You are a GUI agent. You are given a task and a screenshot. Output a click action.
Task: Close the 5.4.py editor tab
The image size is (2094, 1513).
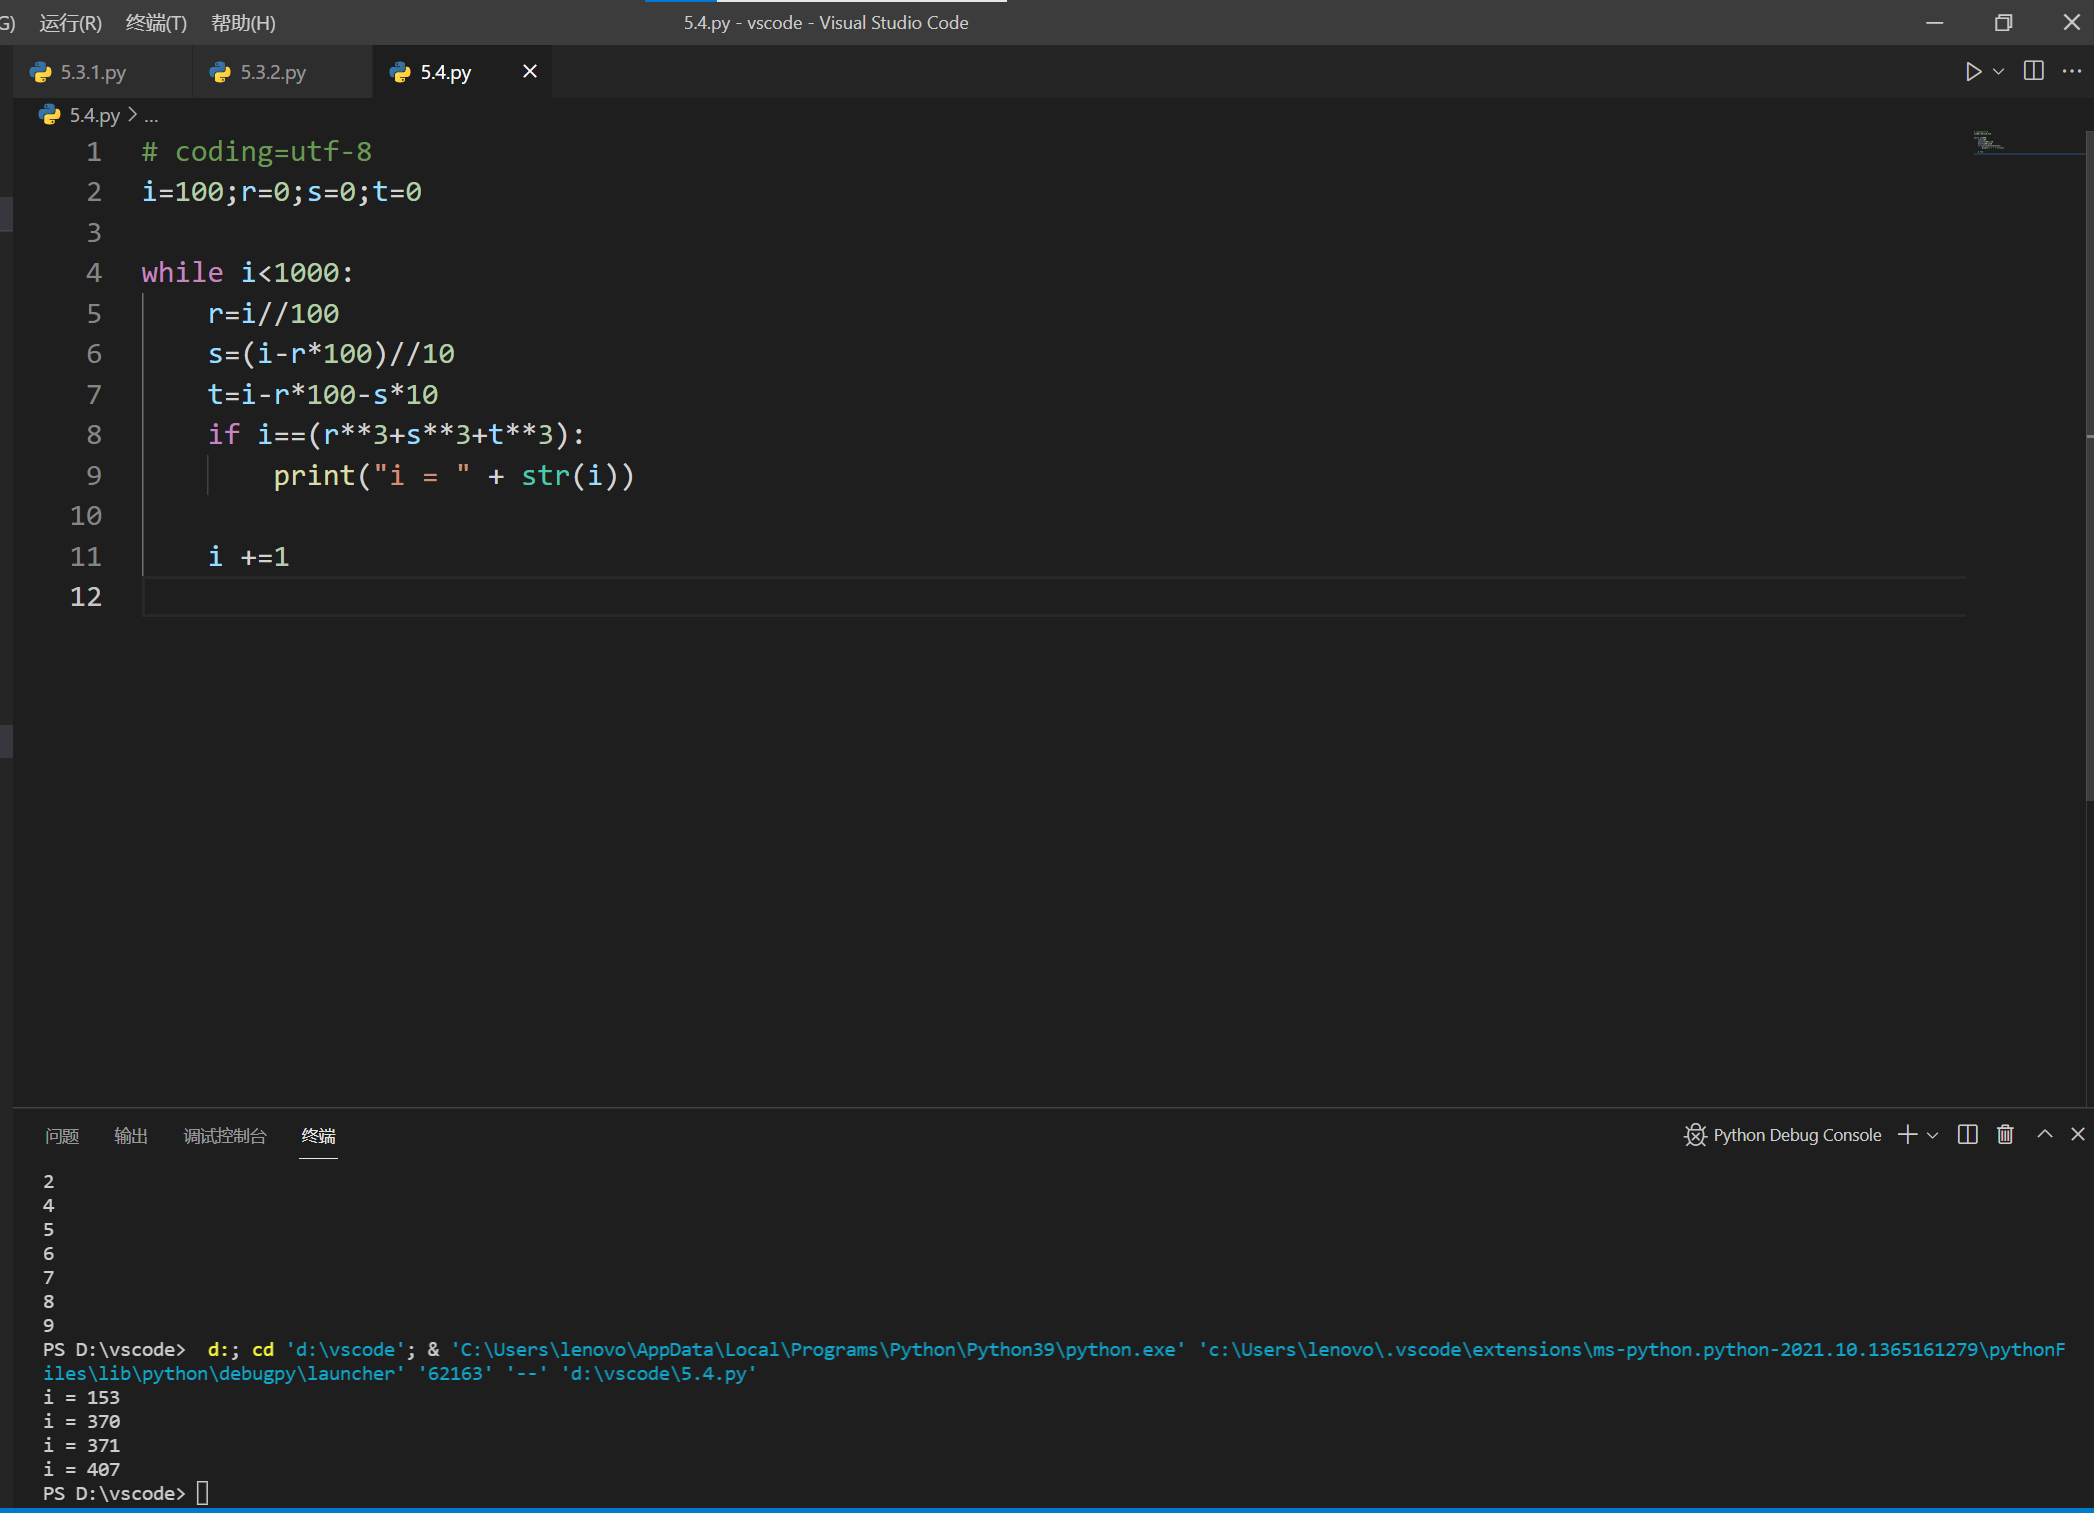[x=530, y=72]
